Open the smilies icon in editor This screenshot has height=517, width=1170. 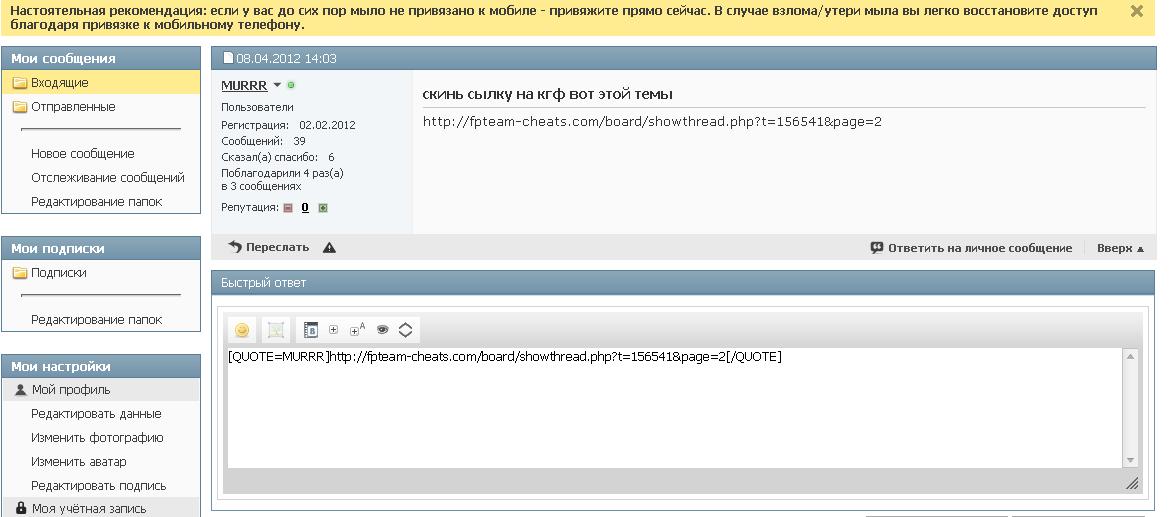tap(241, 330)
